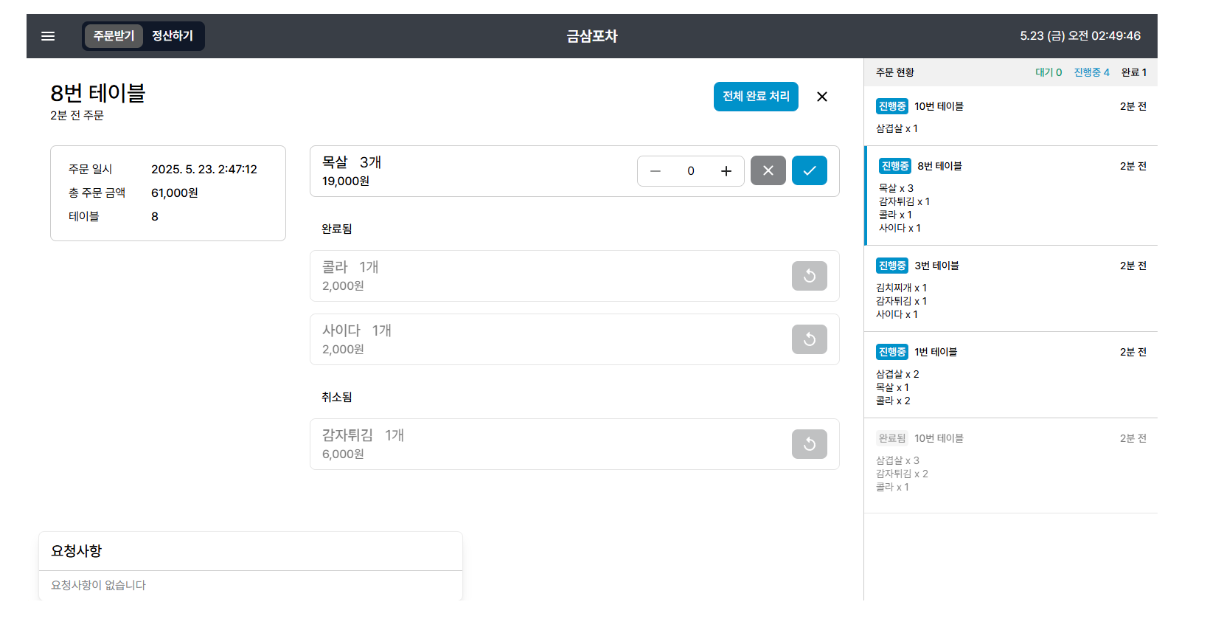Click the 전체 완료 처리 button
This screenshot has height=625, width=1221.
756,96
